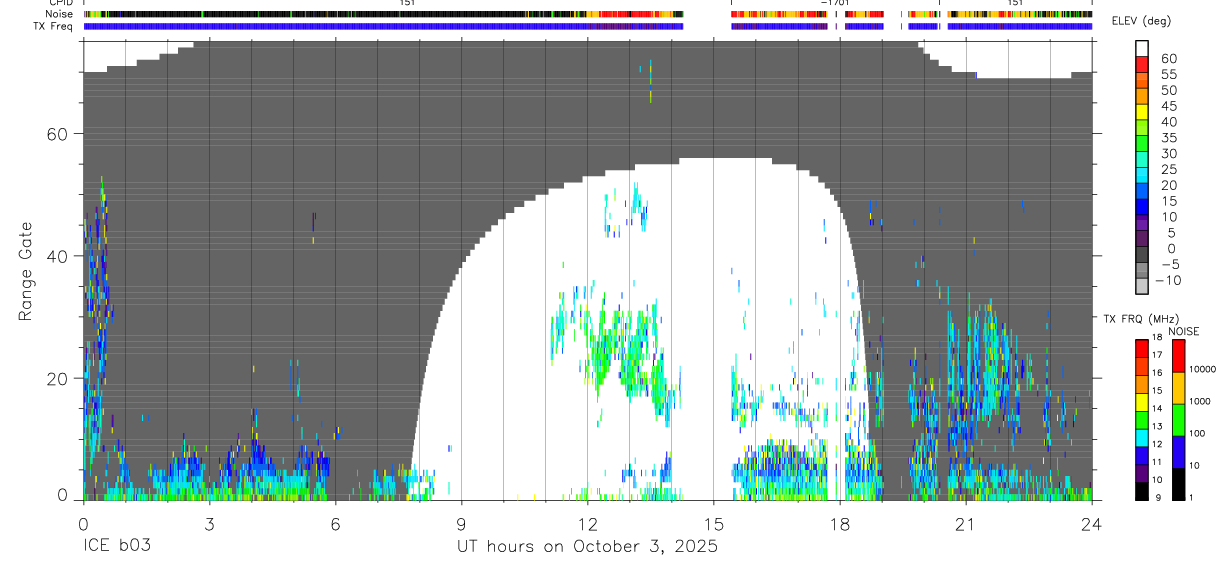Click the red top segment of the NOISE colorbar
The height and width of the screenshot is (567, 1228).
pyautogui.click(x=1177, y=356)
